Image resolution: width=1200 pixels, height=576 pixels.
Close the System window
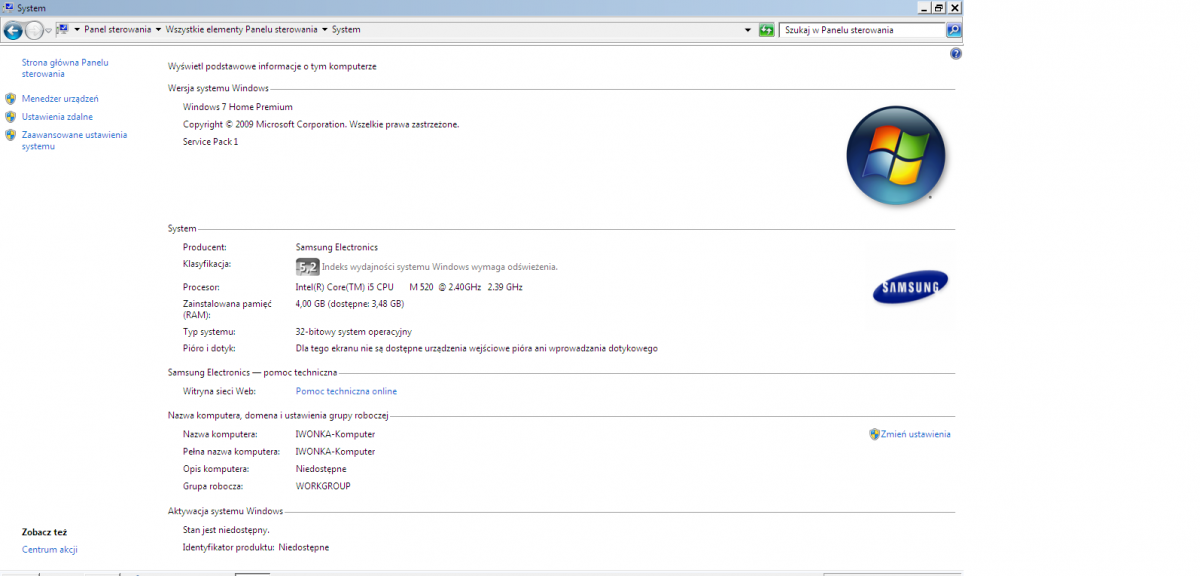(x=955, y=7)
